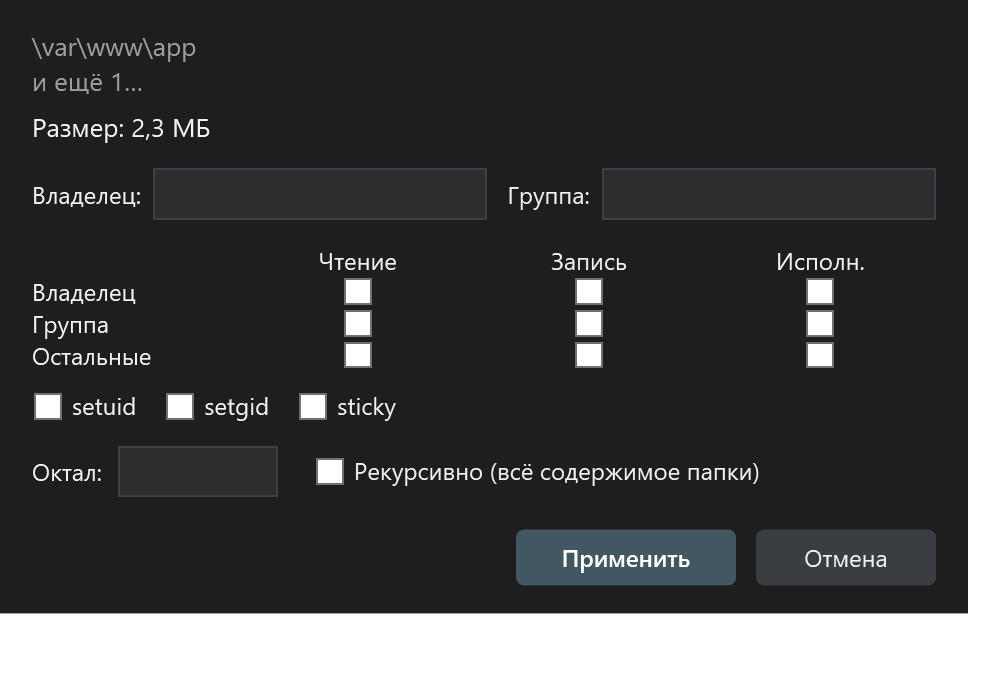This screenshot has width=1000, height=692.
Task: Enable Остальные write (Запись) checkbox
Action: pyautogui.click(x=589, y=355)
